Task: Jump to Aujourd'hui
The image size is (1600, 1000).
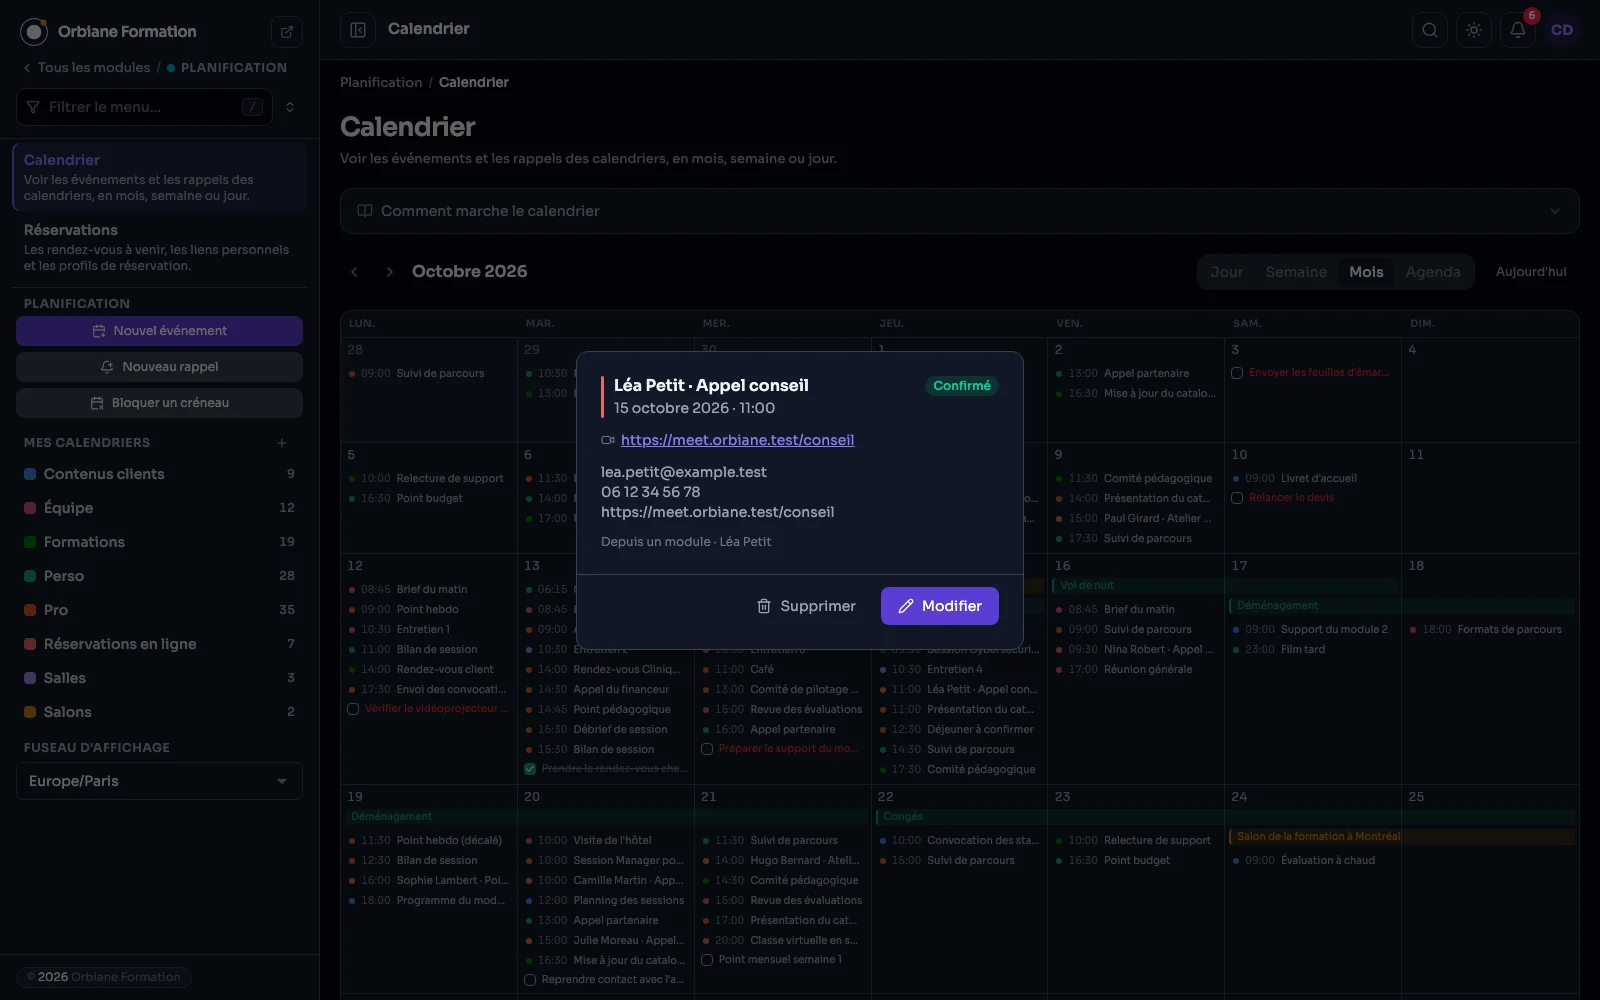Action: click(1531, 272)
